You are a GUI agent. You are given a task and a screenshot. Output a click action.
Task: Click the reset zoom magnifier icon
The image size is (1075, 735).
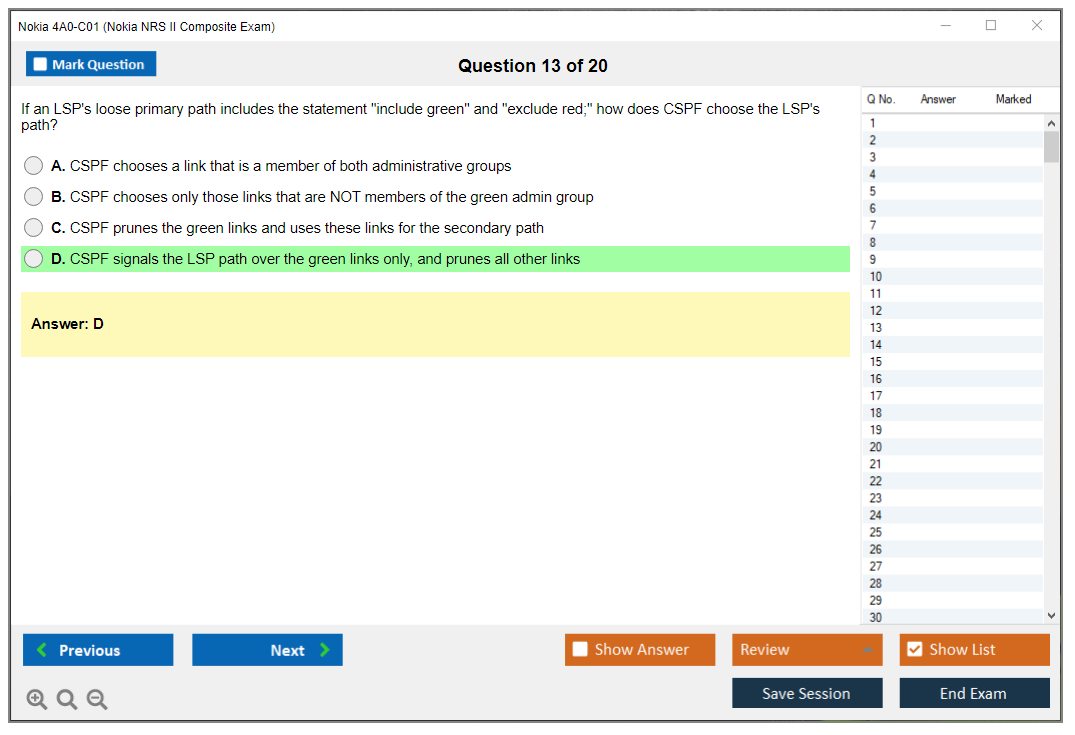pyautogui.click(x=67, y=700)
